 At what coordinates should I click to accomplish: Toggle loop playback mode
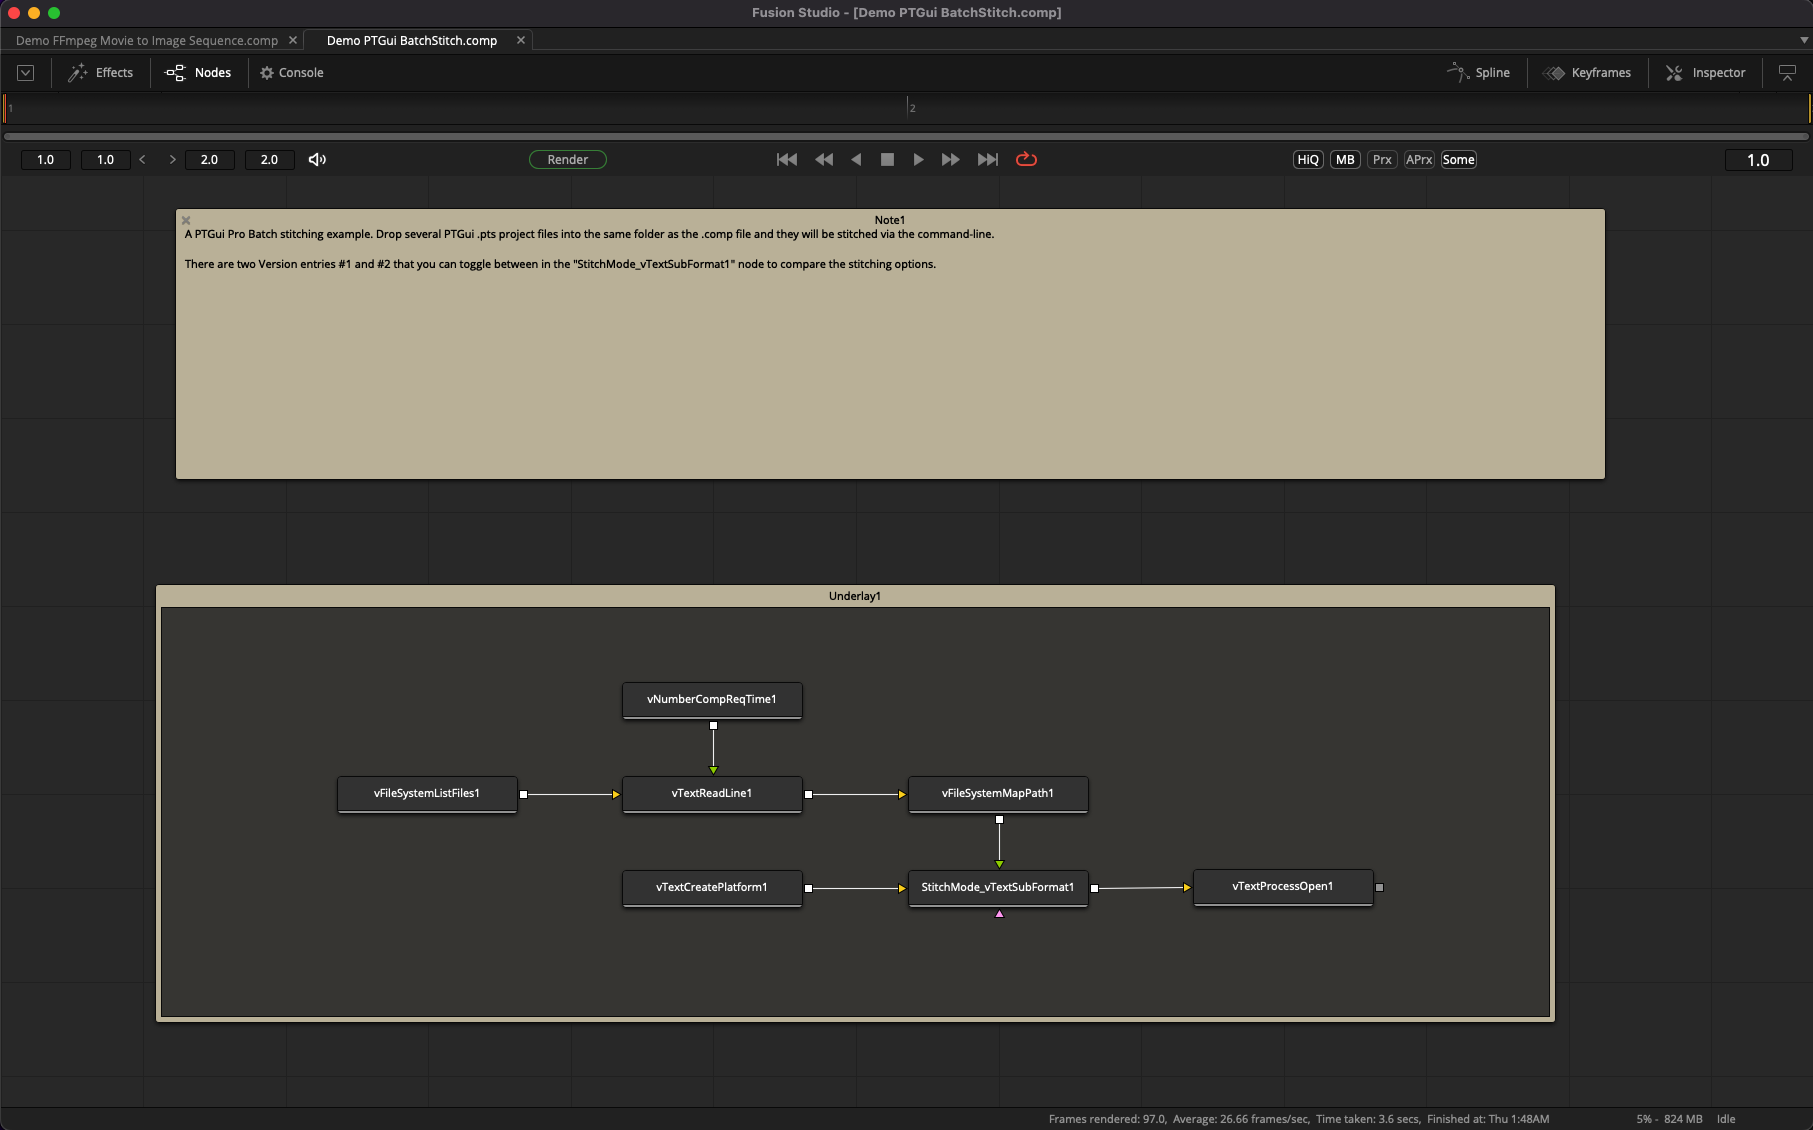tap(1026, 160)
